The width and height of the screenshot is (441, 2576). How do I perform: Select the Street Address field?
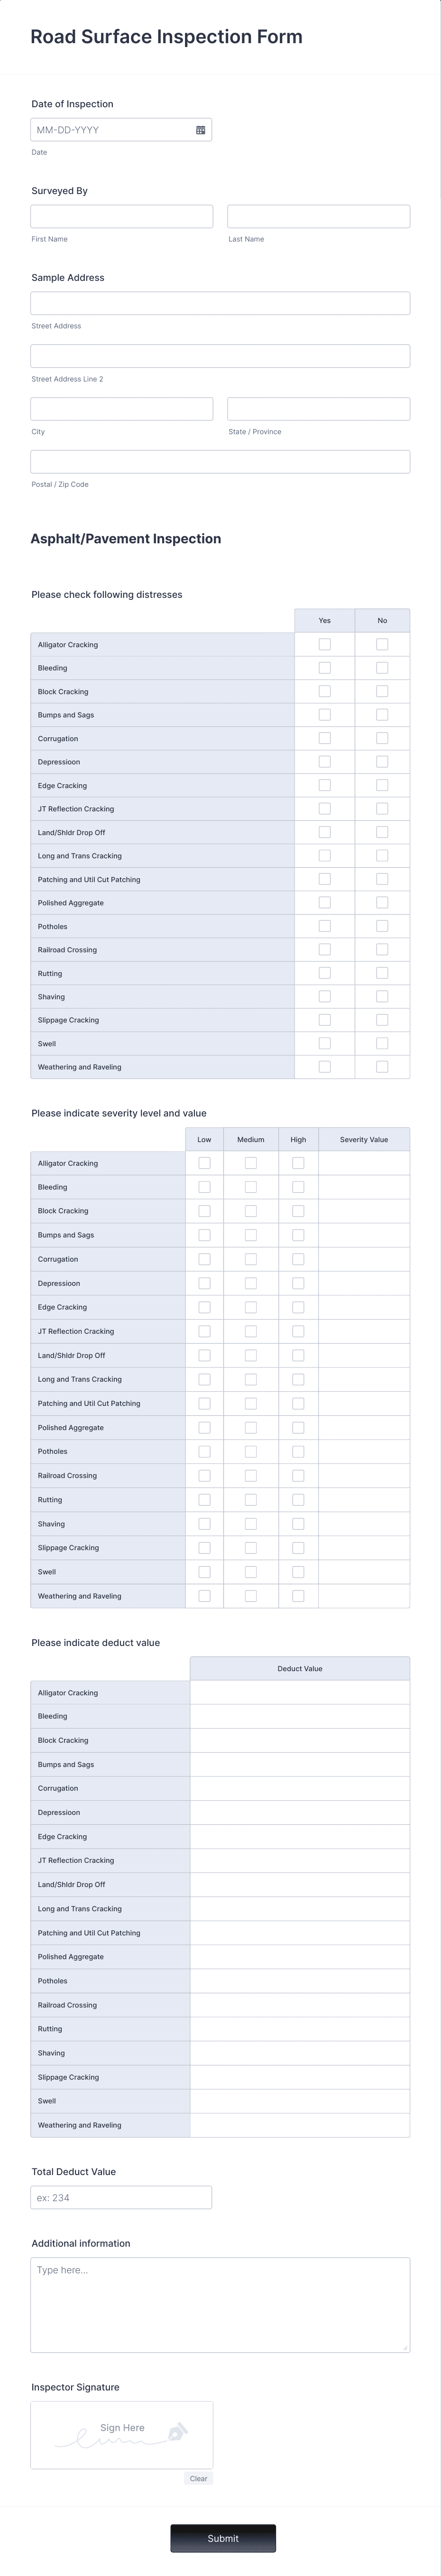pos(220,303)
